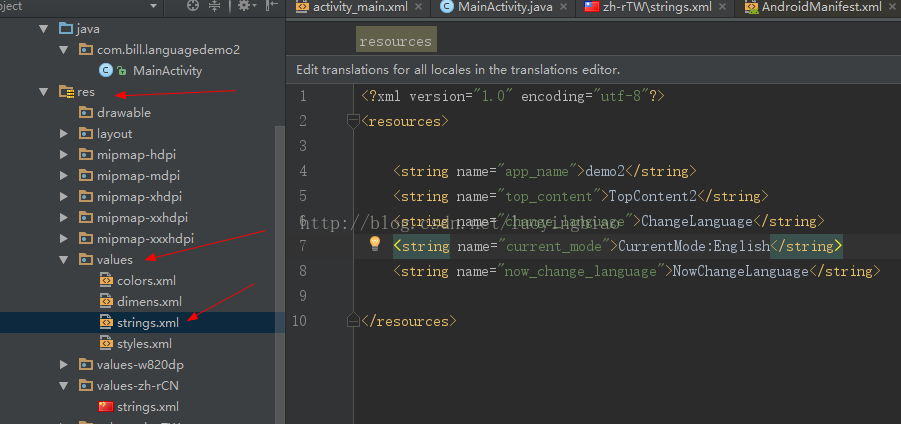
Task: Collapse the com.bill.languagedemo2 package
Action: click(x=64, y=50)
